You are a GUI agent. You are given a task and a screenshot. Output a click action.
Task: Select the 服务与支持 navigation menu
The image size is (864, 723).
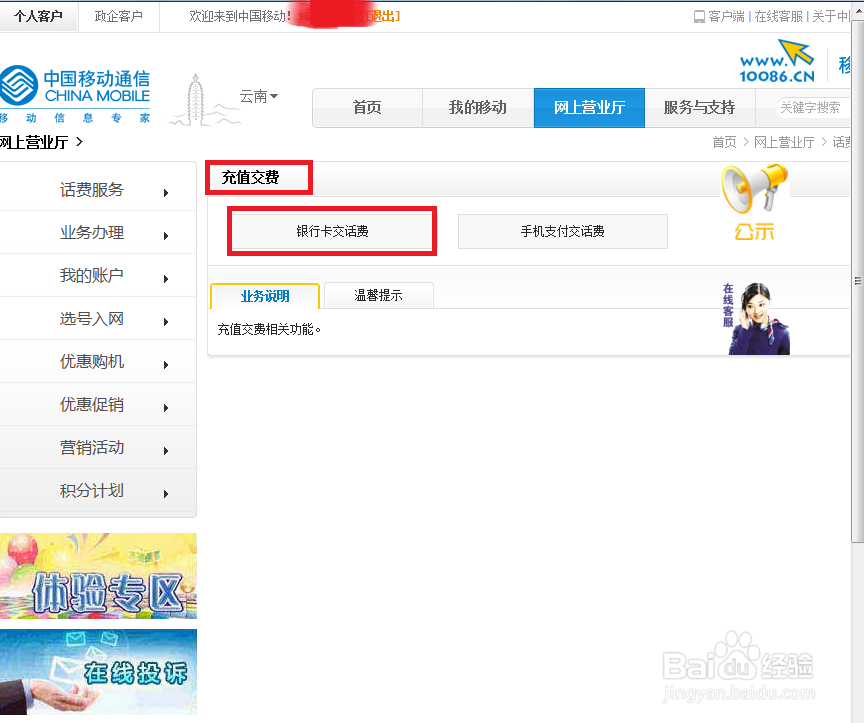699,107
